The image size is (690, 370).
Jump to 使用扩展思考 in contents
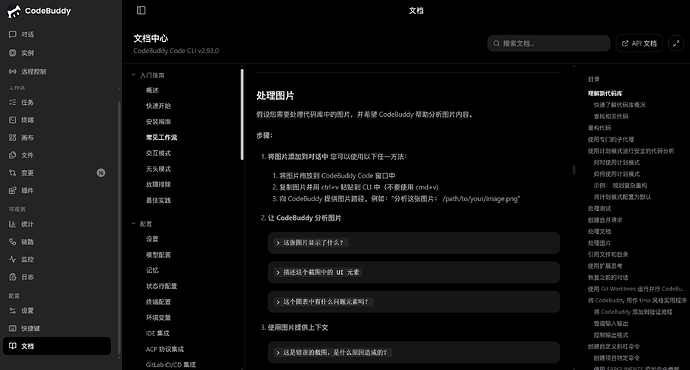click(605, 266)
